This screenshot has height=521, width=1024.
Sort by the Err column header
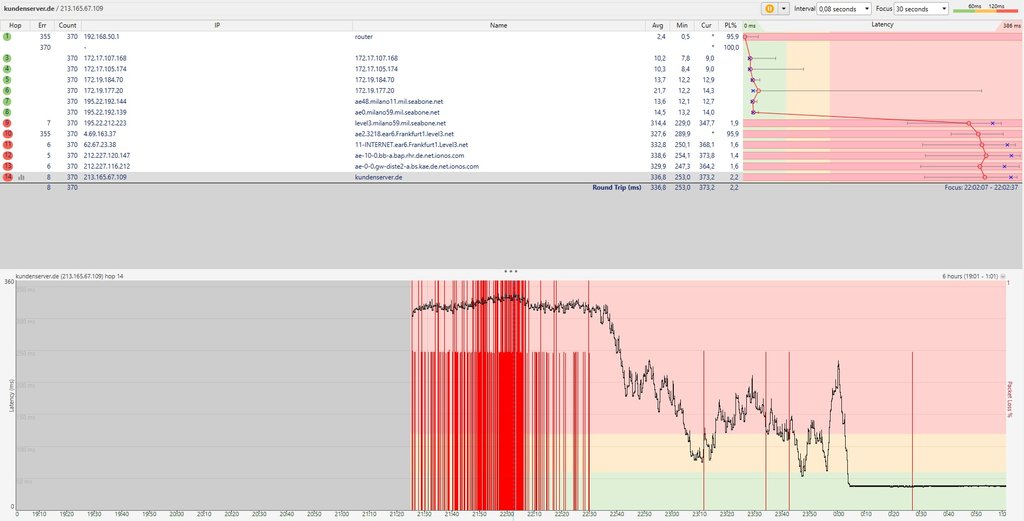42,25
